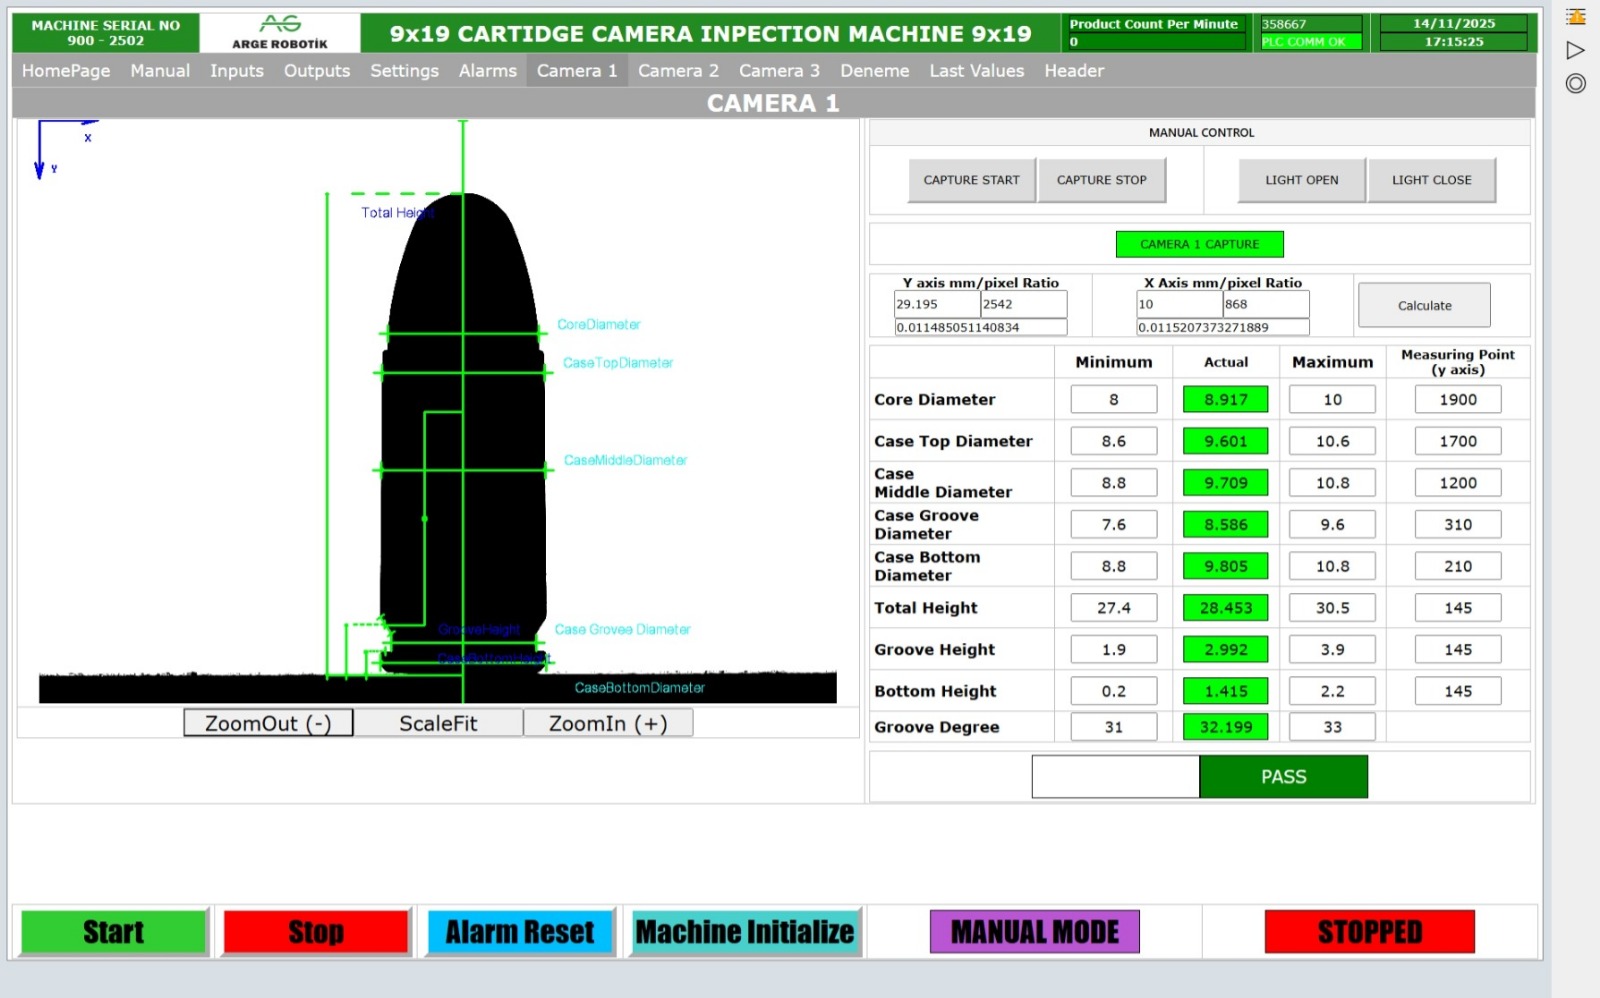1600x998 pixels.
Task: Click the ARGE ROBOTİK logo
Action: point(280,32)
